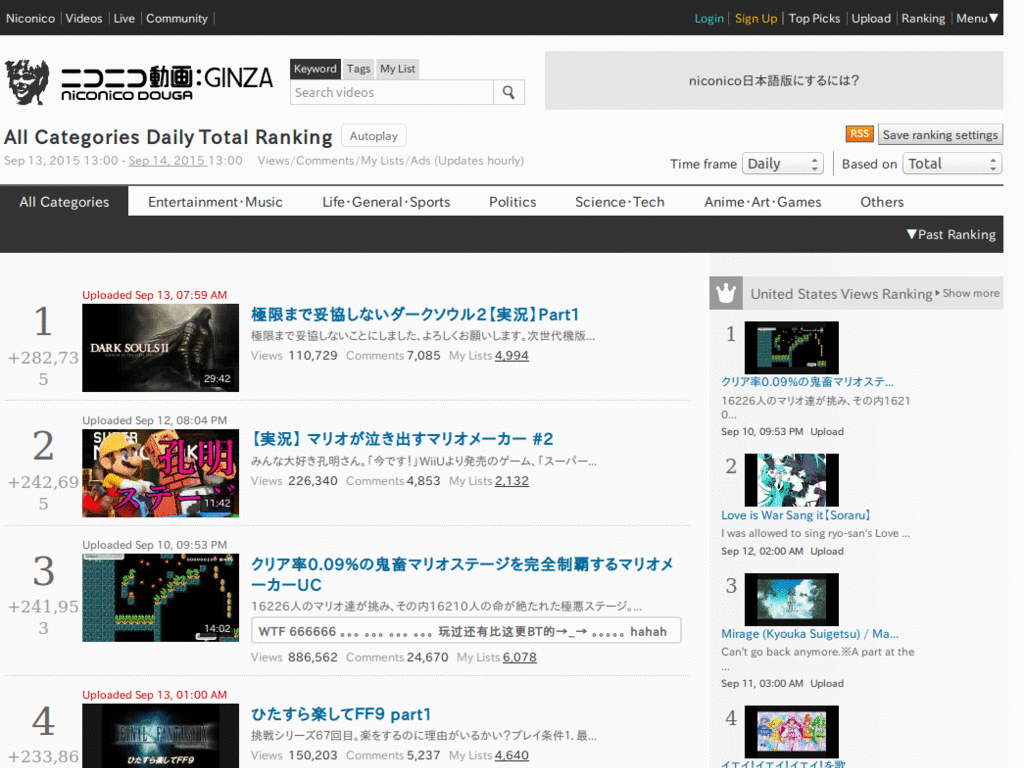This screenshot has height=768, width=1024.
Task: Open the Based on Total dropdown
Action: pos(951,162)
